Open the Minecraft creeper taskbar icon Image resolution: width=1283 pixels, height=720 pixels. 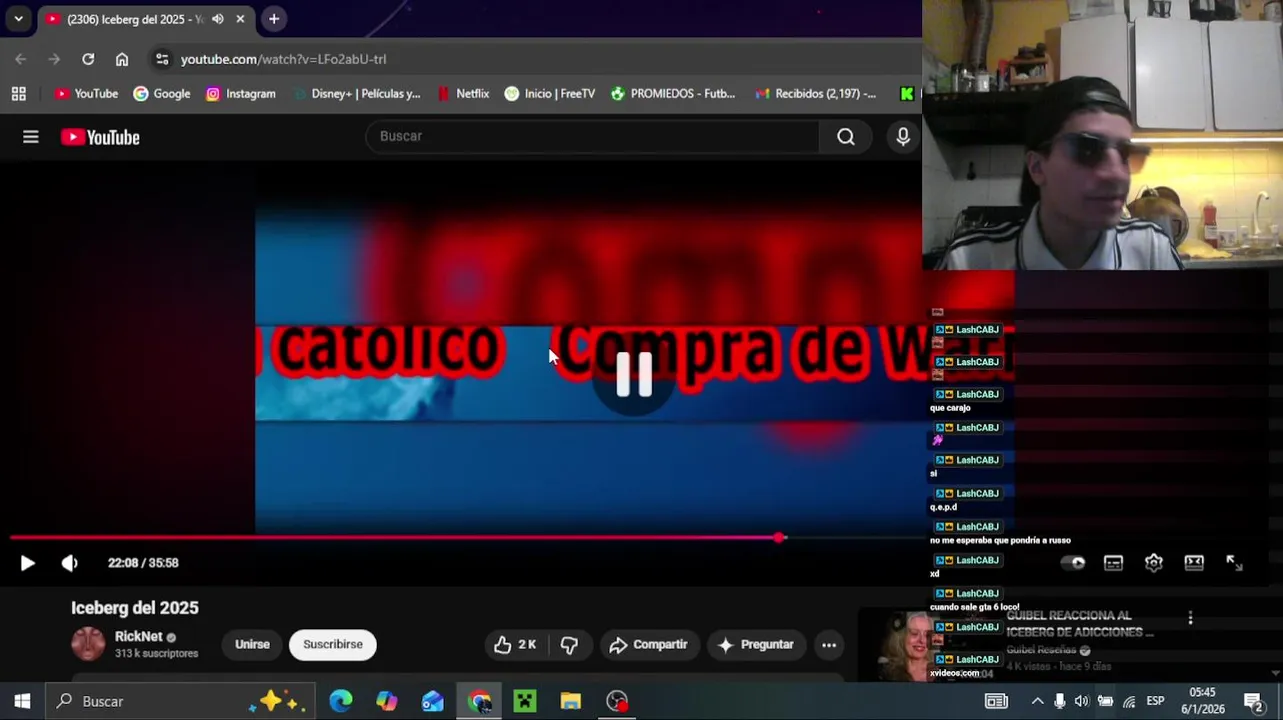[525, 701]
